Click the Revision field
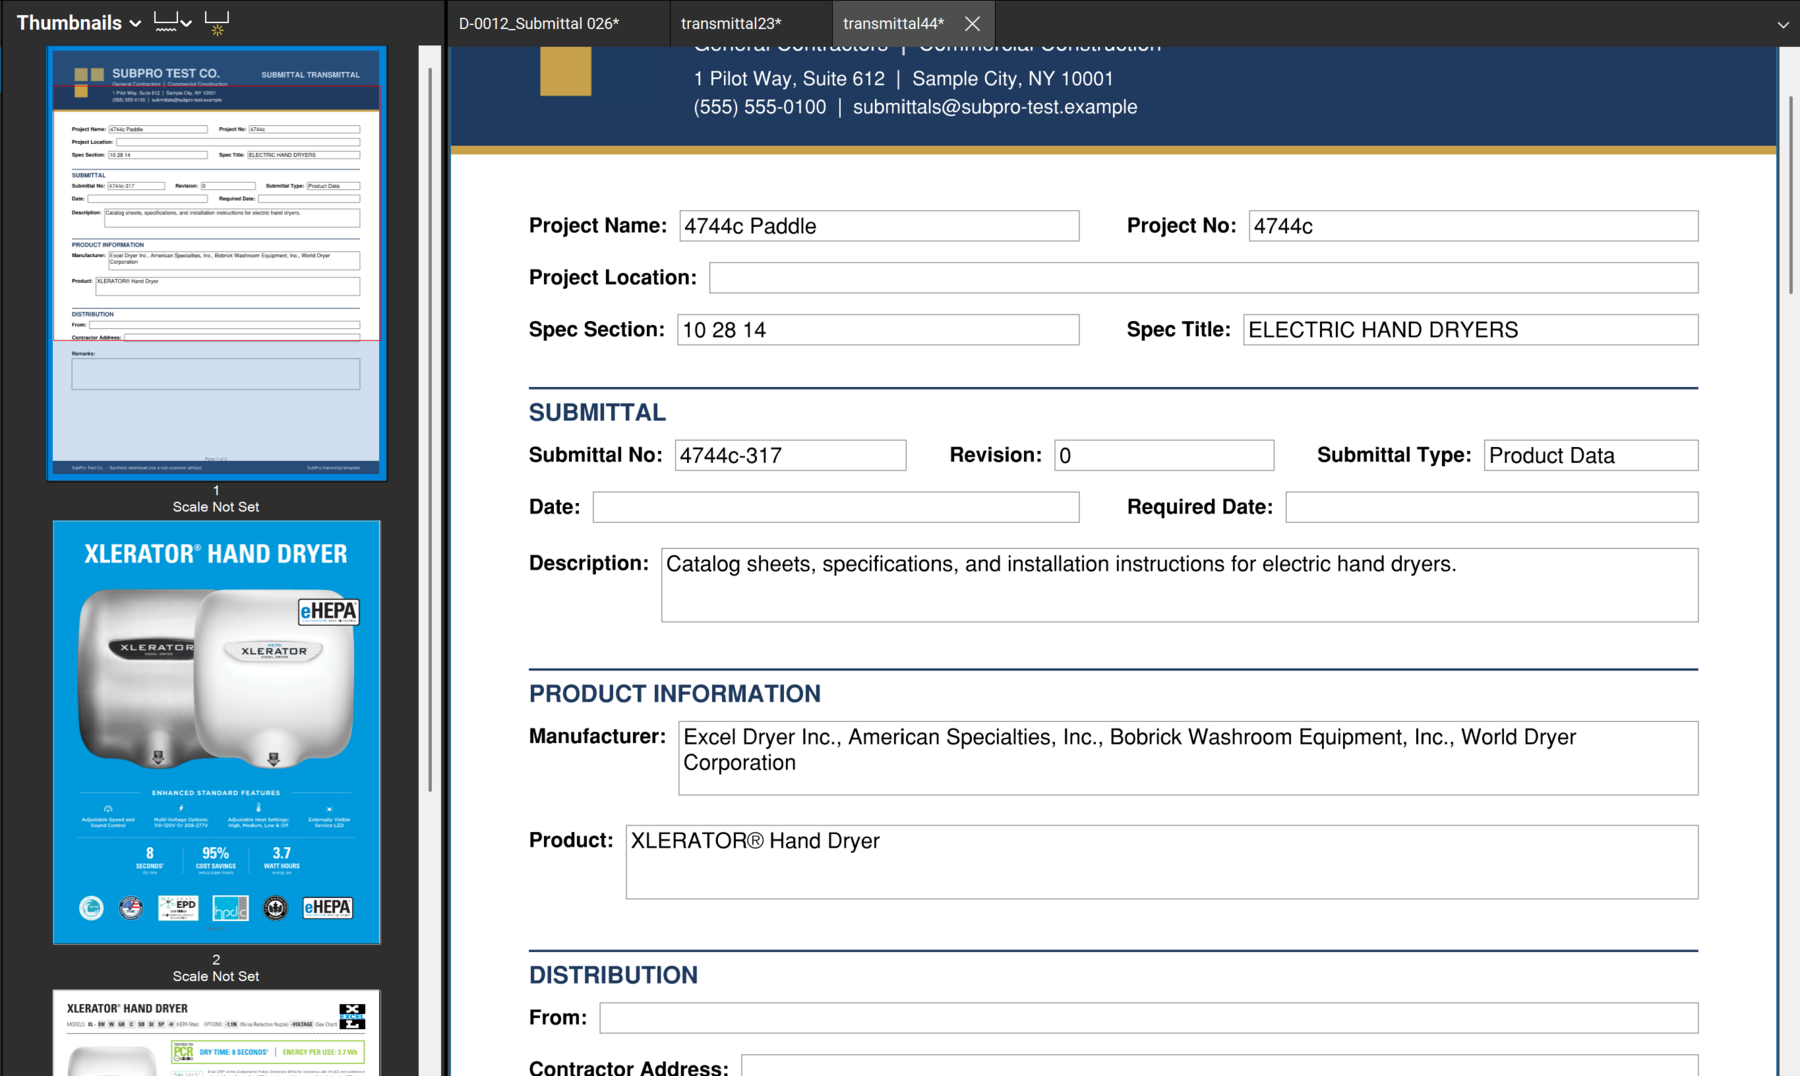This screenshot has width=1800, height=1076. click(1164, 455)
